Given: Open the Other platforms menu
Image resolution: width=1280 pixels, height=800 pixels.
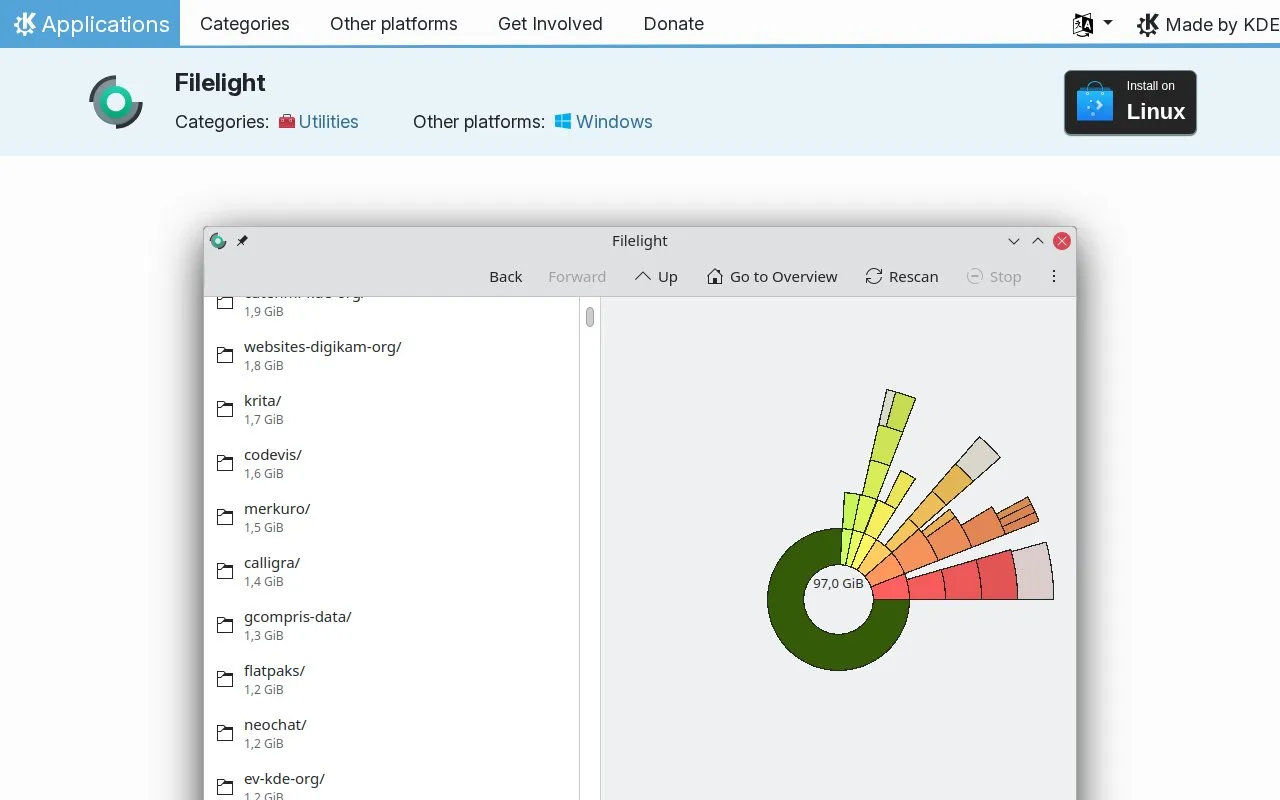Looking at the screenshot, I should click(x=394, y=24).
